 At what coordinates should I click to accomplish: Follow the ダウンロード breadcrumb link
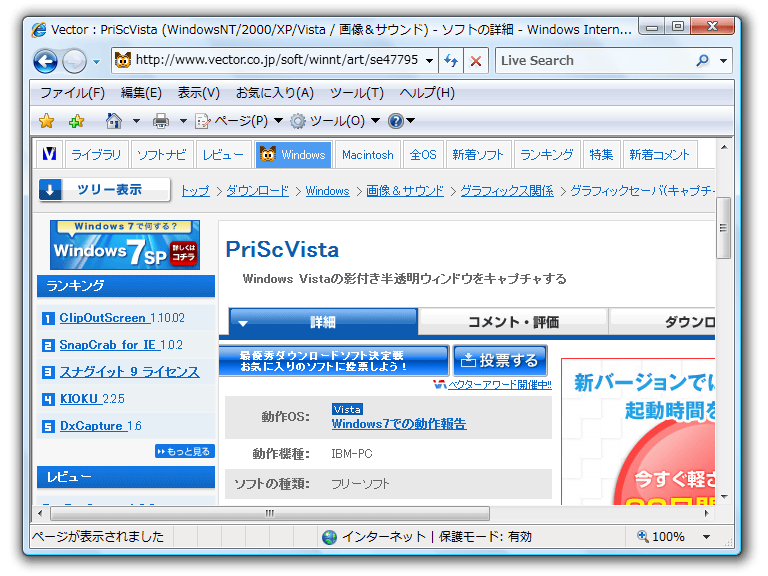click(258, 191)
